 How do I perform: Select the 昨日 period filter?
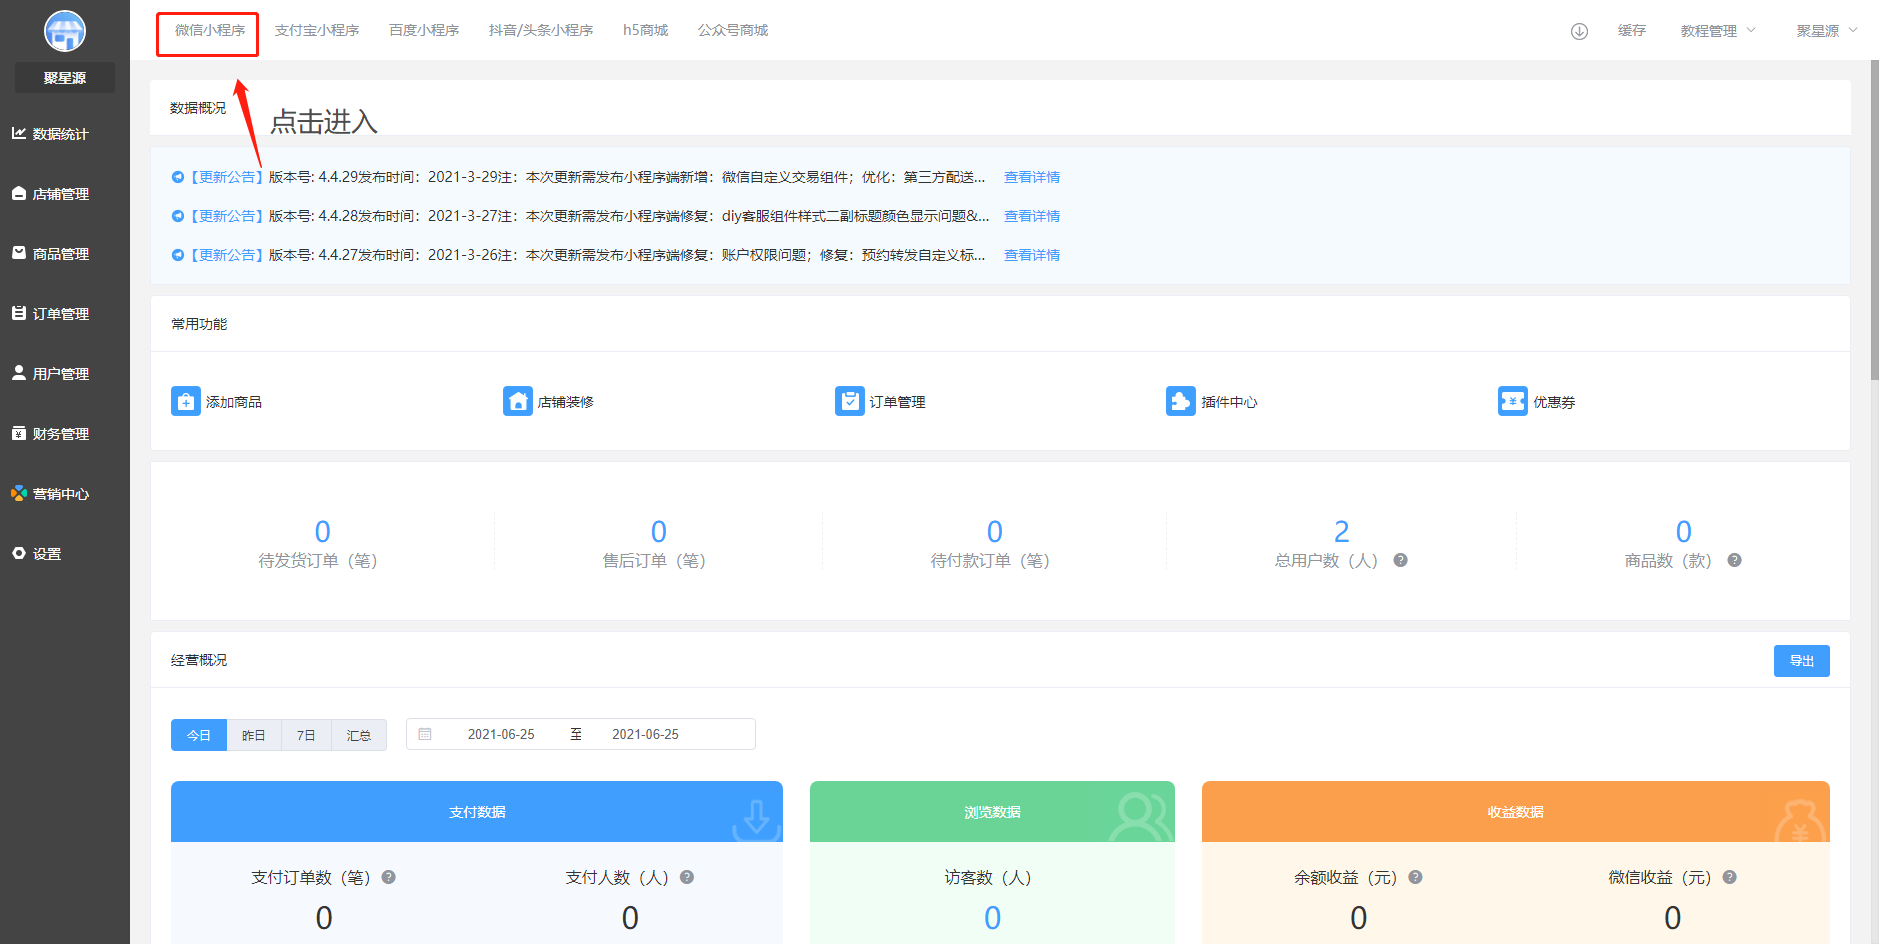coord(254,735)
